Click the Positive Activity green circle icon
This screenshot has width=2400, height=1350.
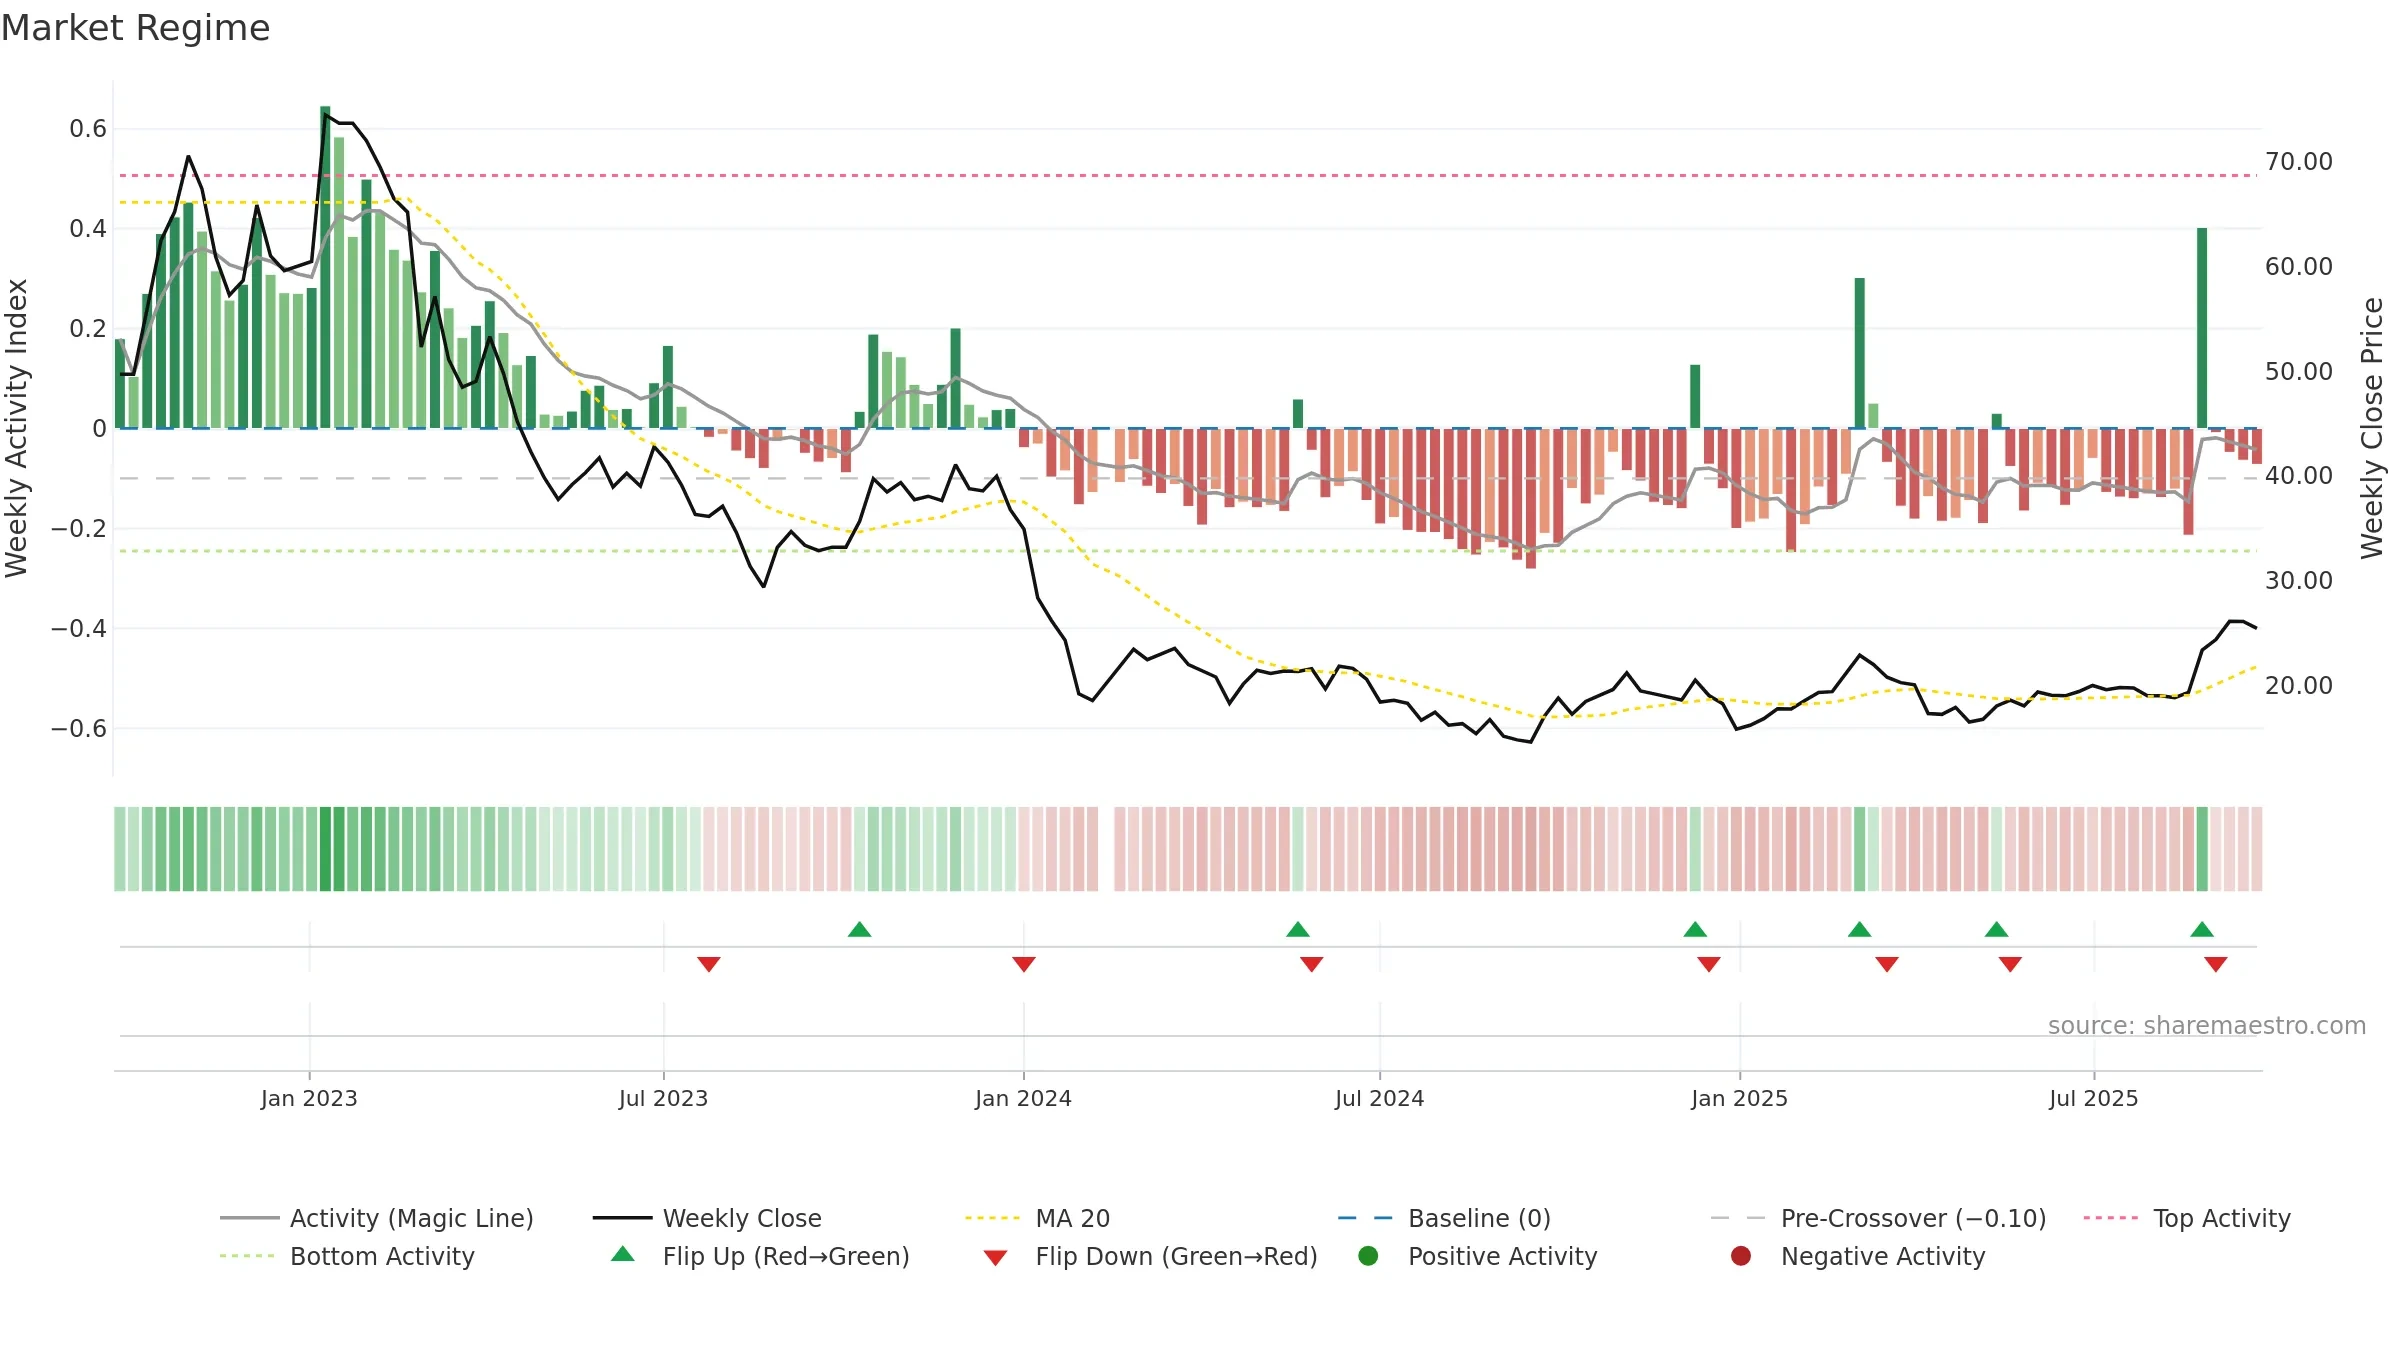[x=1369, y=1255]
